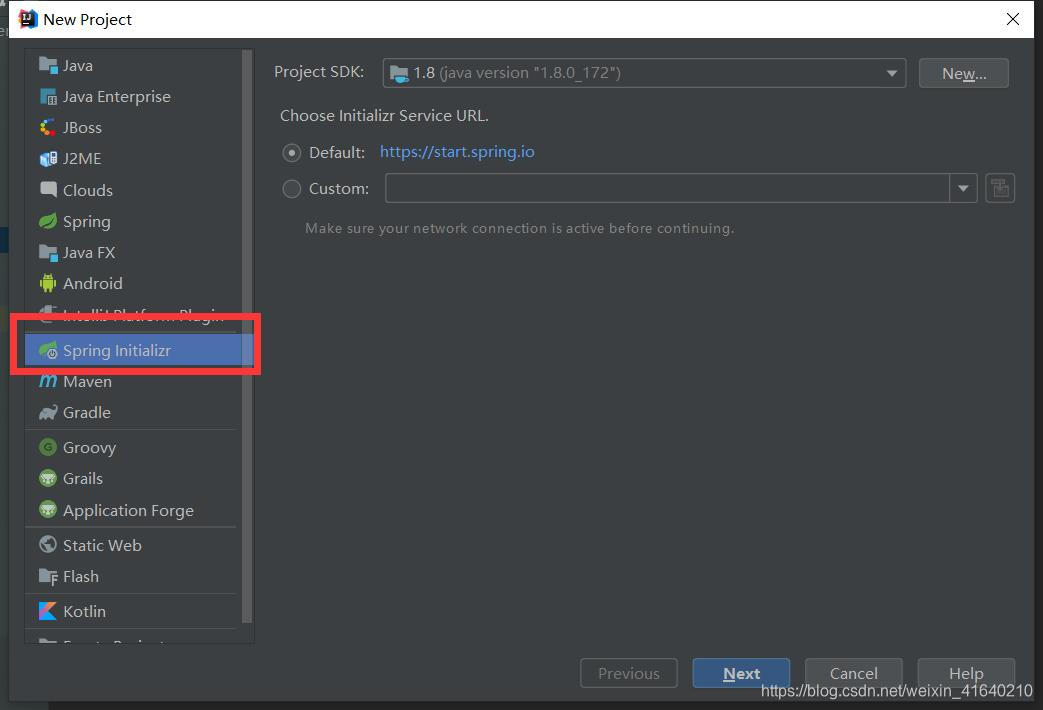Select the Custom service URL radio button
The height and width of the screenshot is (710, 1043).
291,189
